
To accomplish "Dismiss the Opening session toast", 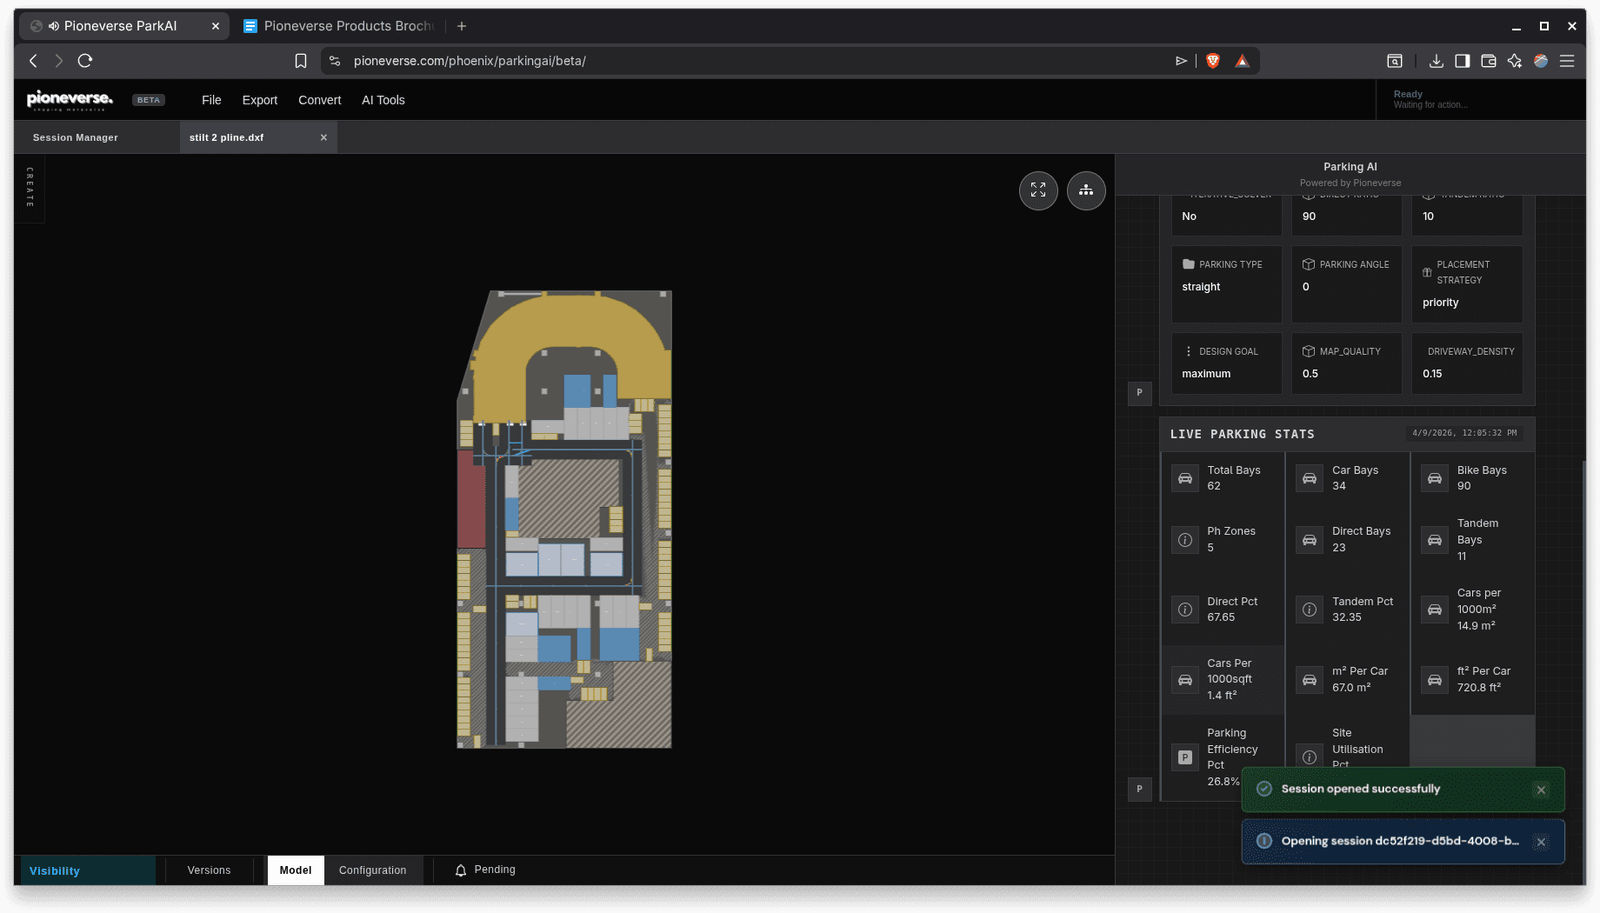I will (x=1541, y=842).
